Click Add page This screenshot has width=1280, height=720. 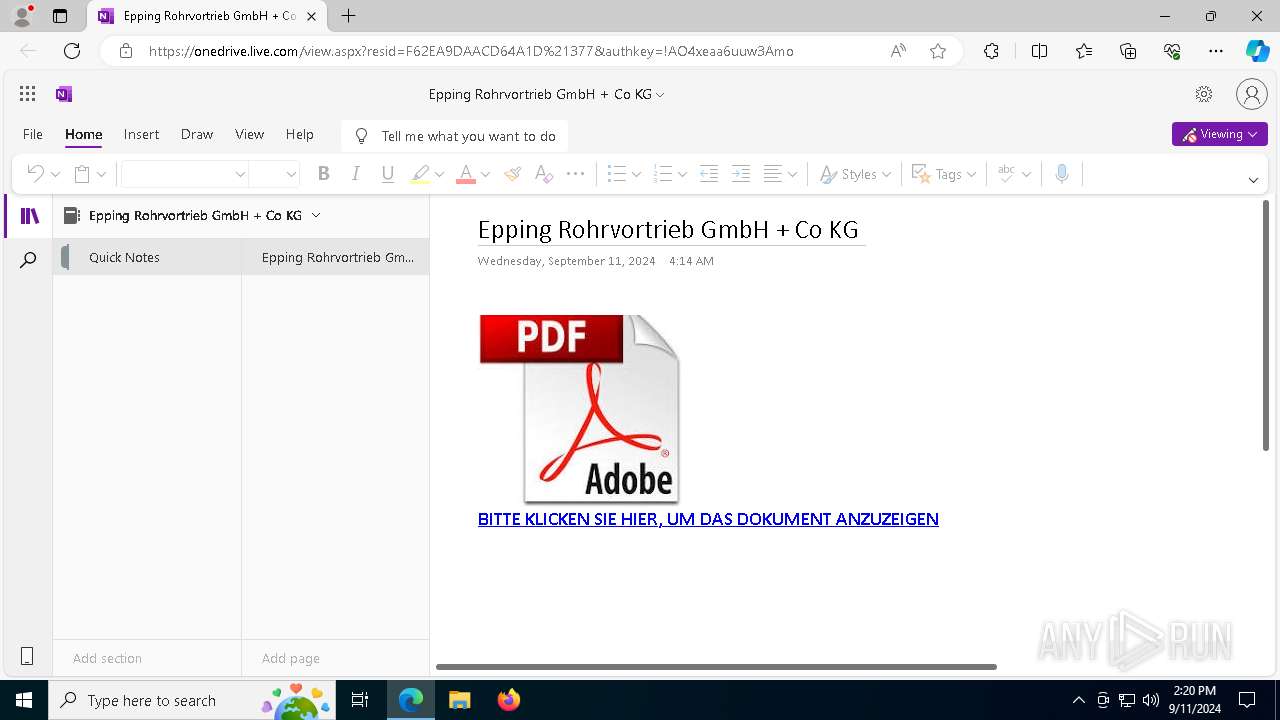(x=291, y=658)
